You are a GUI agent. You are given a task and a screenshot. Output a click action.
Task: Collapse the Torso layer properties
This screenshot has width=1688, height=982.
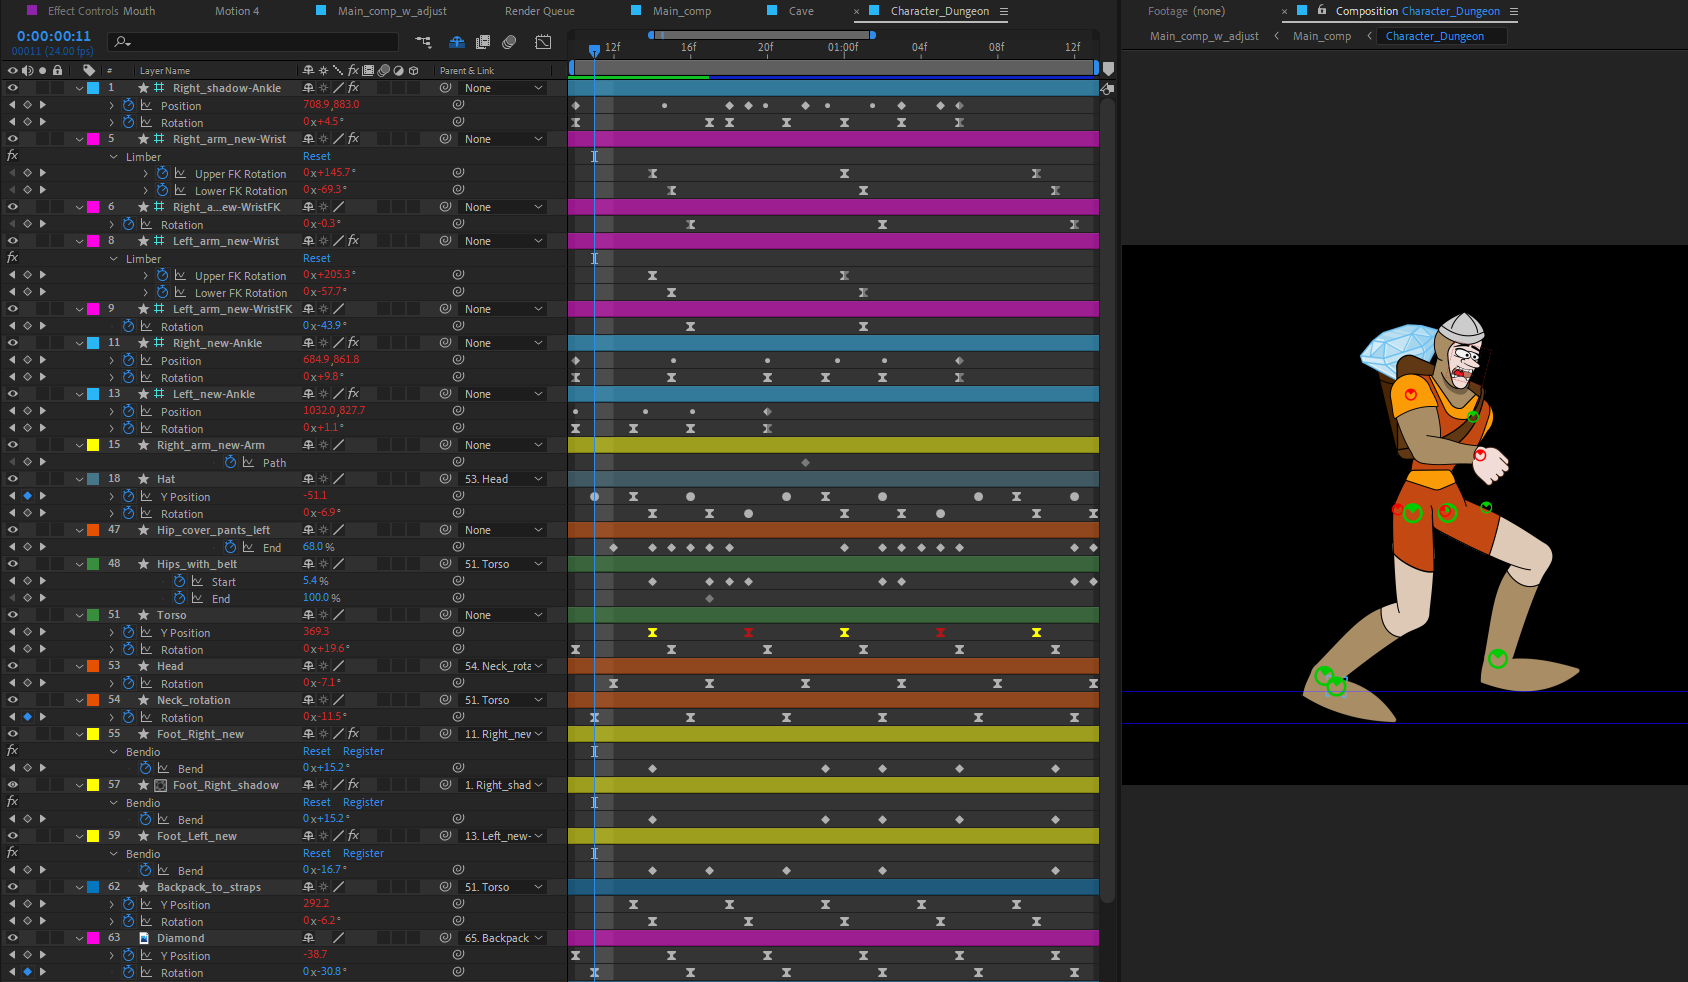pyautogui.click(x=79, y=615)
